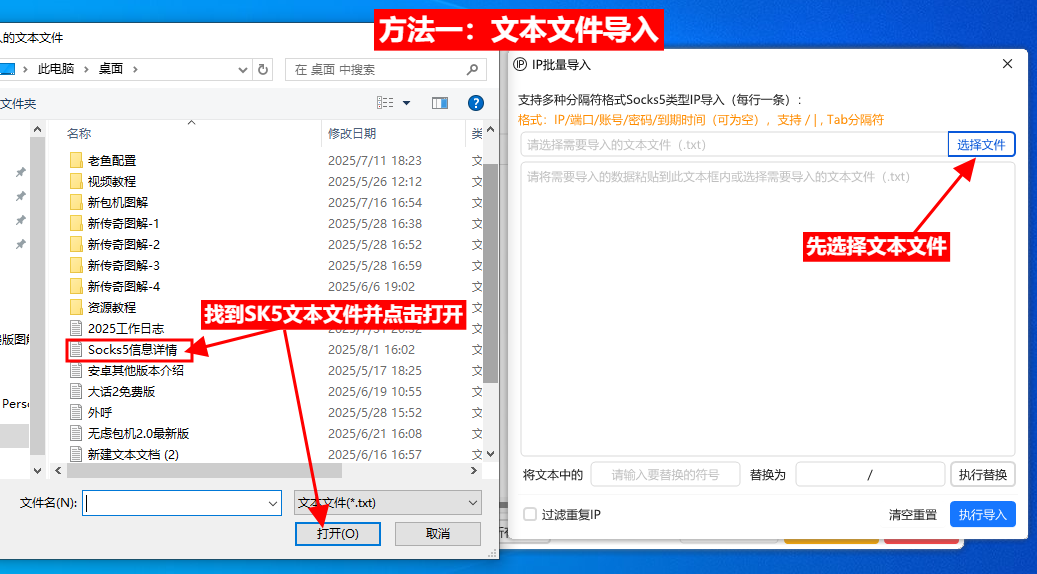Click the 文件名 input field
The width and height of the screenshot is (1037, 574).
pyautogui.click(x=175, y=504)
